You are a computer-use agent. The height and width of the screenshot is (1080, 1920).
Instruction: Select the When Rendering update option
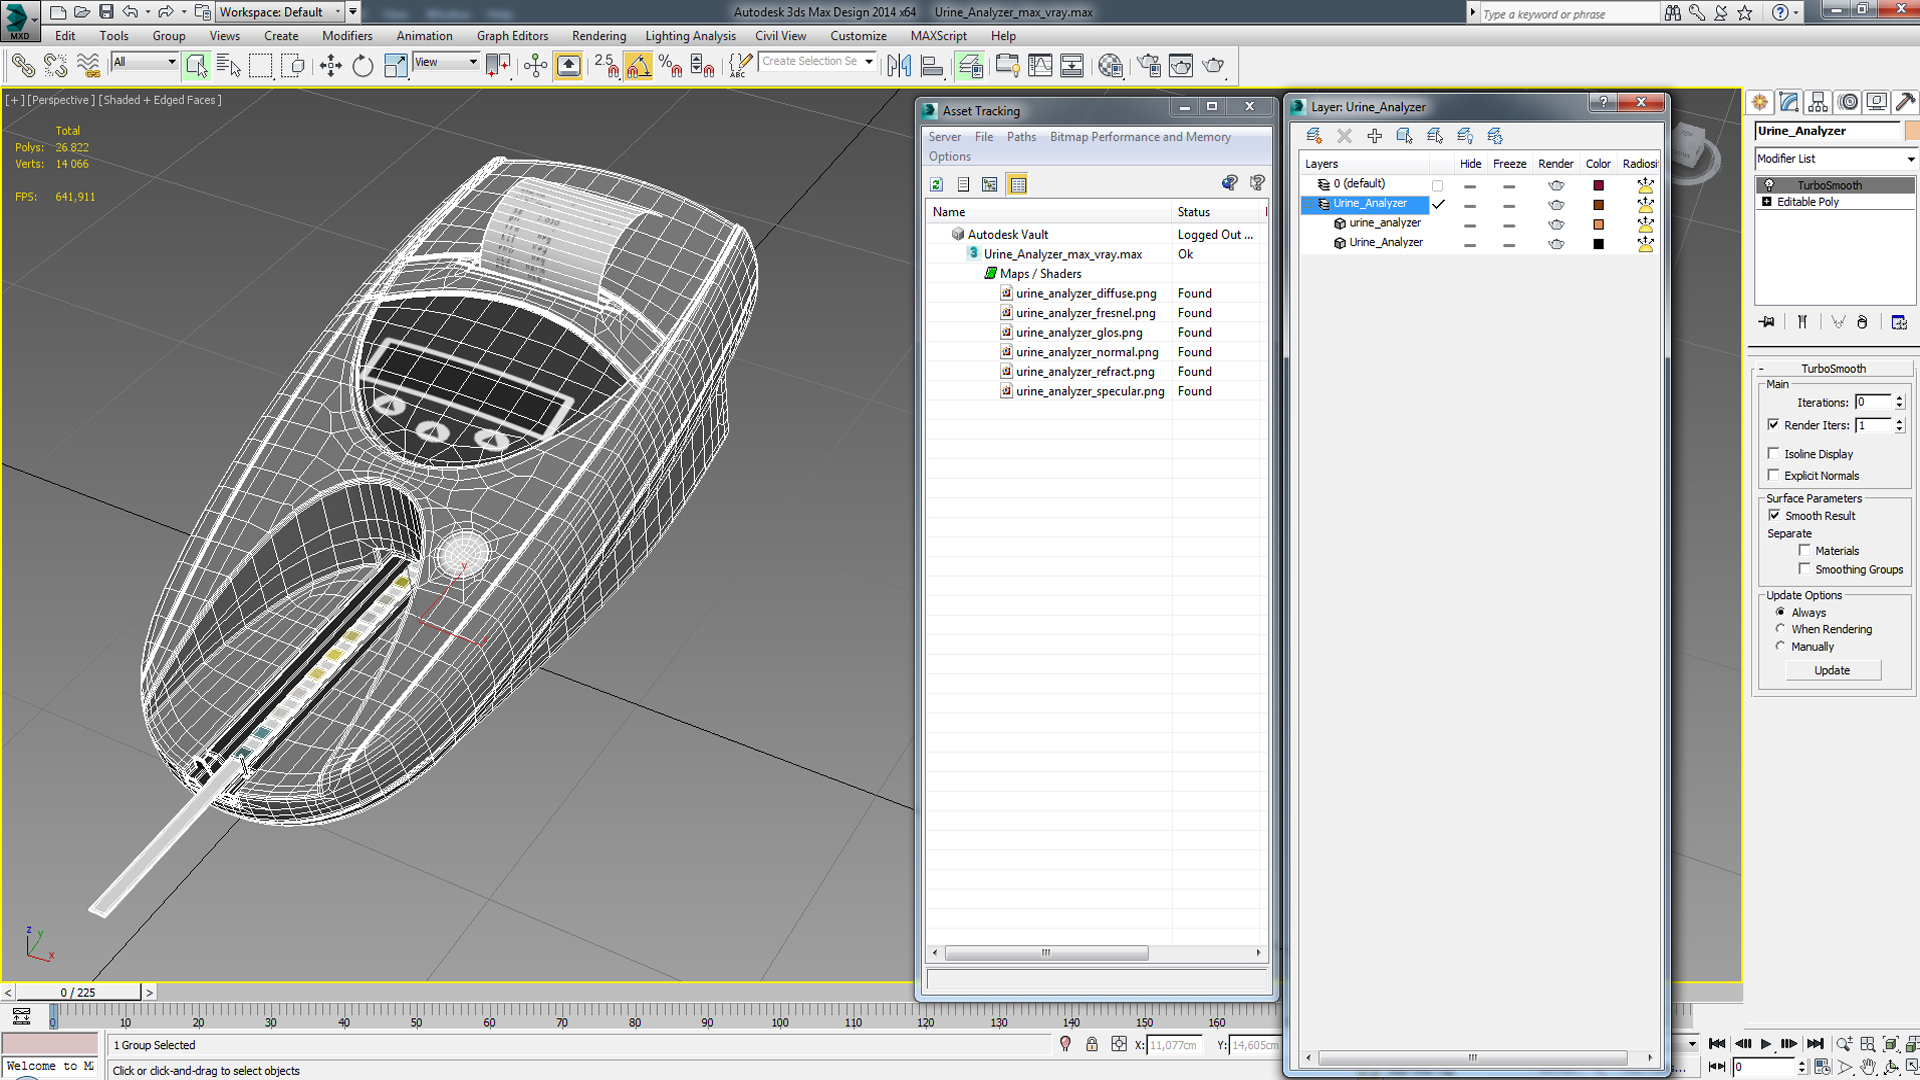click(x=1780, y=629)
